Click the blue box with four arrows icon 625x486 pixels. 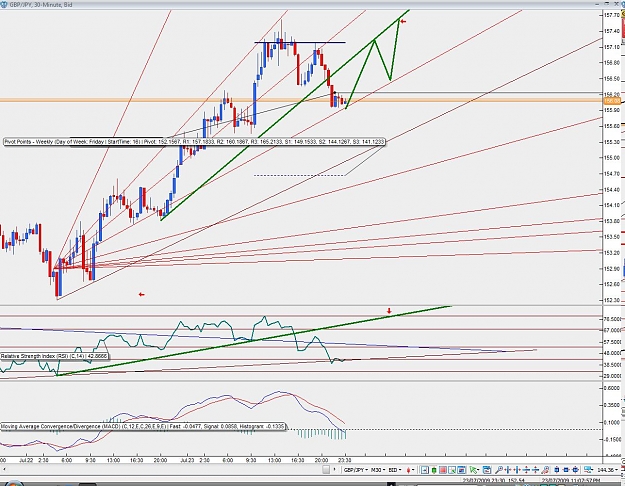[575, 470]
